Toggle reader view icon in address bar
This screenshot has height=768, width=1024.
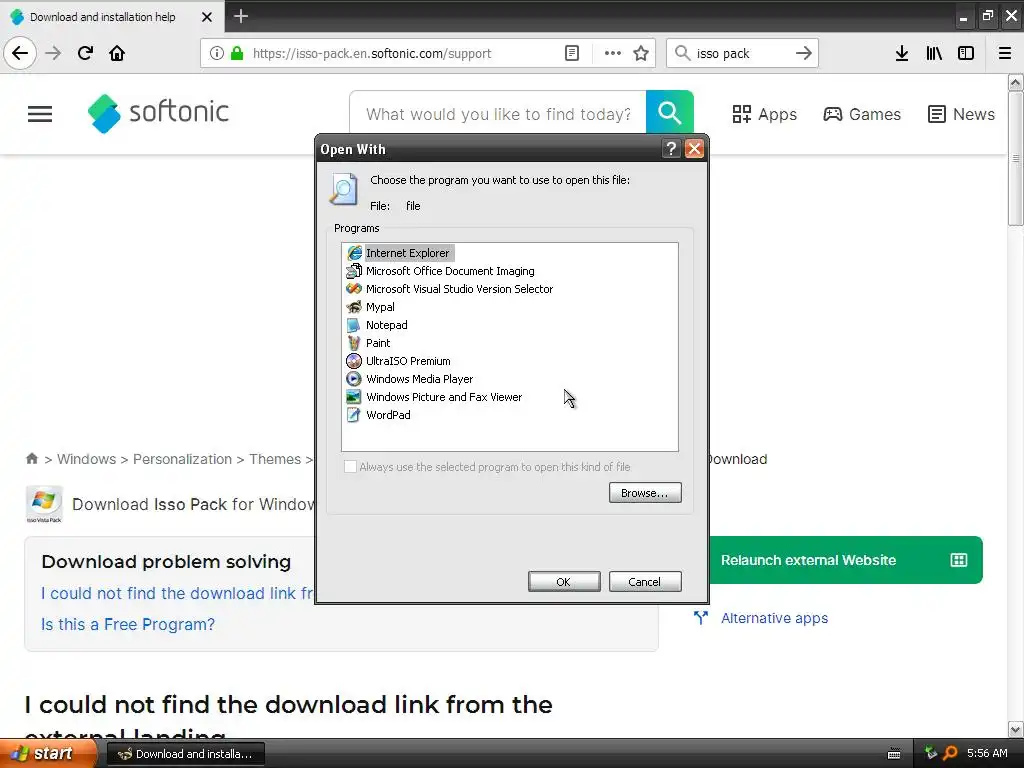click(572, 53)
